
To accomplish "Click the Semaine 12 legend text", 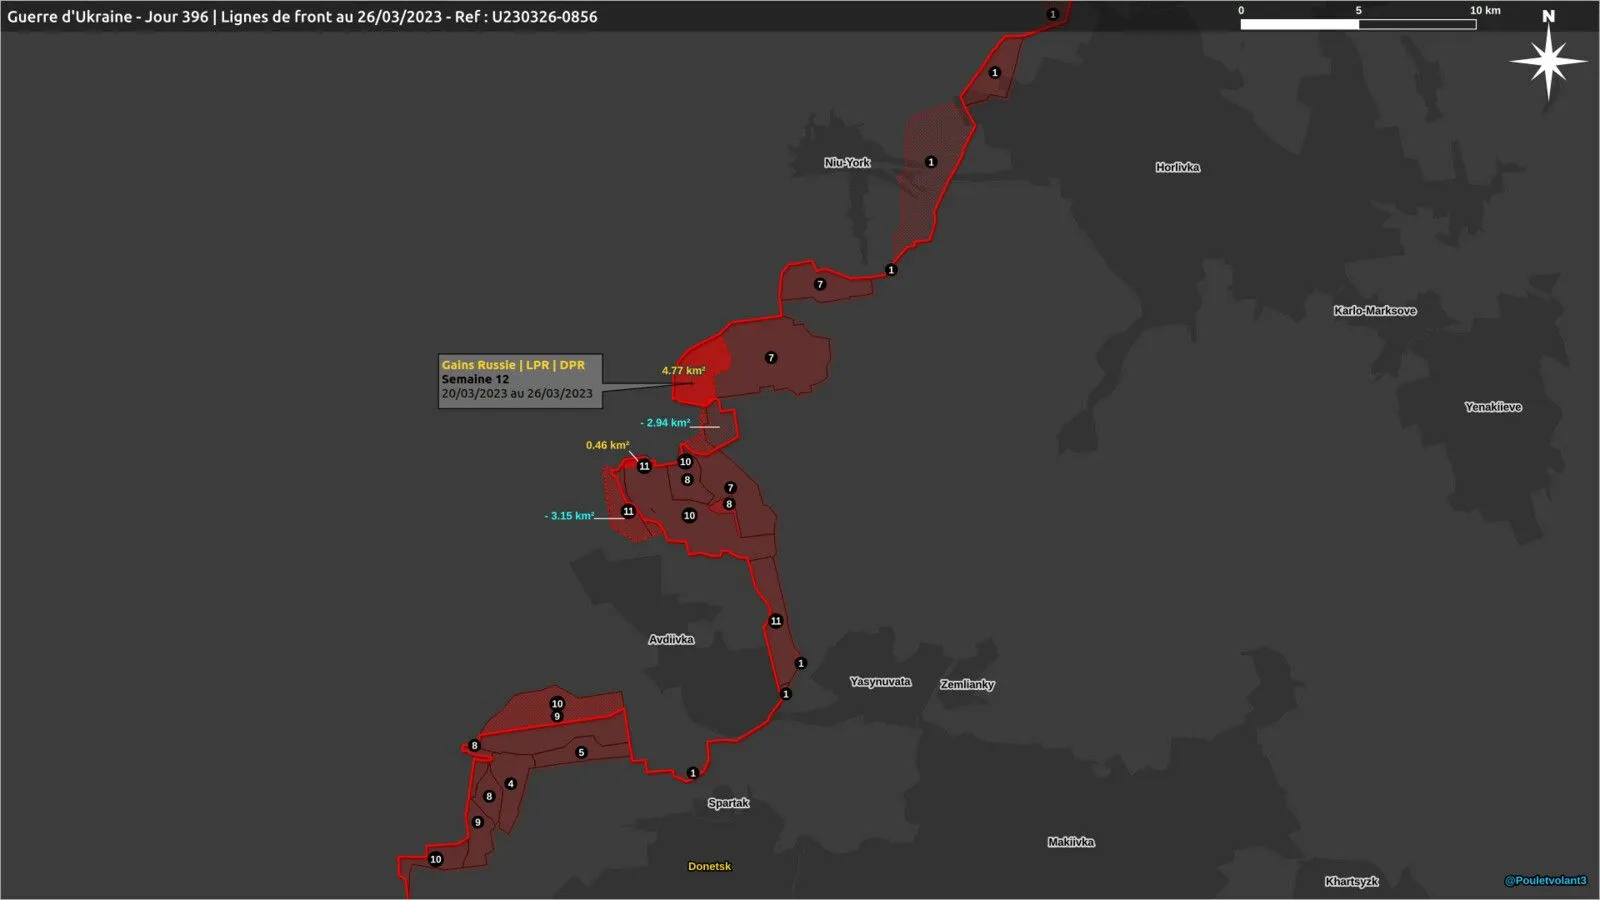I will point(475,379).
